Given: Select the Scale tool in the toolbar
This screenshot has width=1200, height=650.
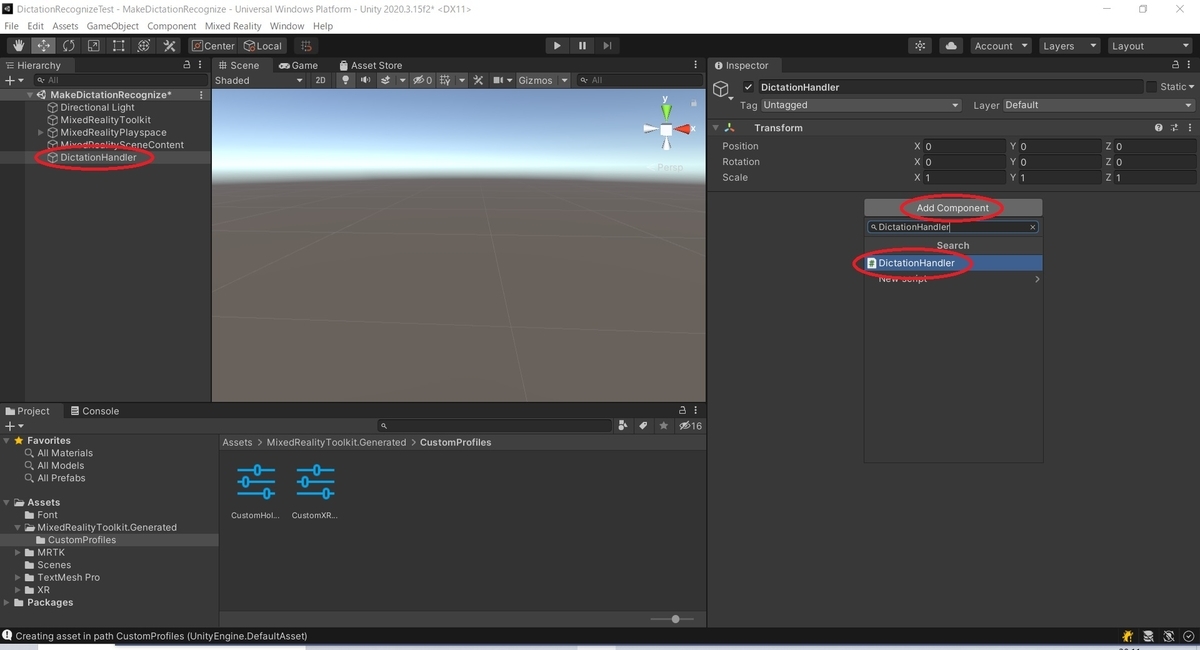Looking at the screenshot, I should (x=94, y=46).
